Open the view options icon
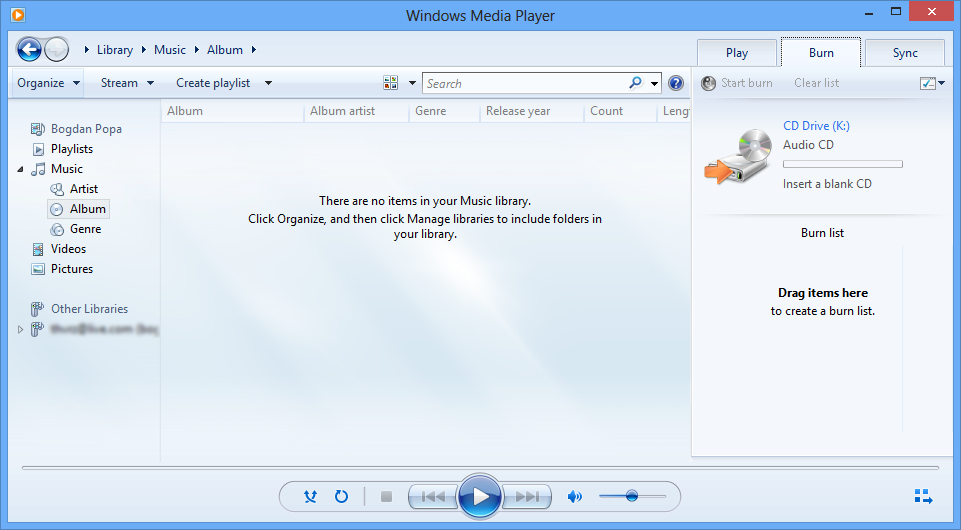961x530 pixels. tap(390, 83)
